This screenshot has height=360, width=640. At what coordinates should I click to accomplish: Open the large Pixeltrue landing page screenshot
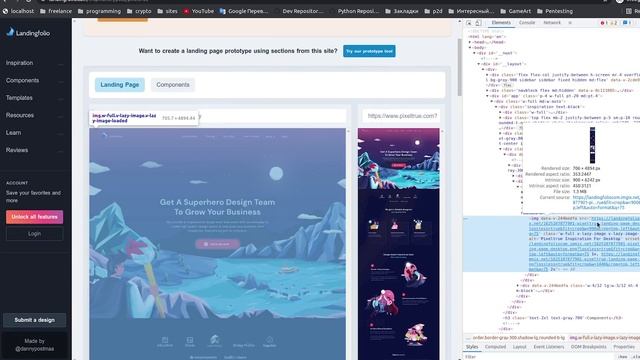click(217, 244)
